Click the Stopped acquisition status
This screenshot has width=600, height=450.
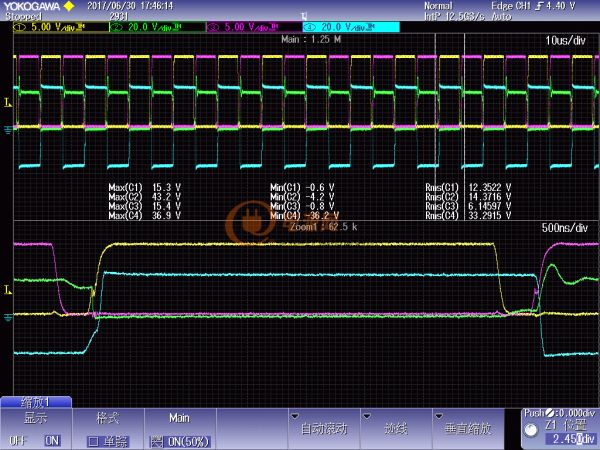pos(23,16)
